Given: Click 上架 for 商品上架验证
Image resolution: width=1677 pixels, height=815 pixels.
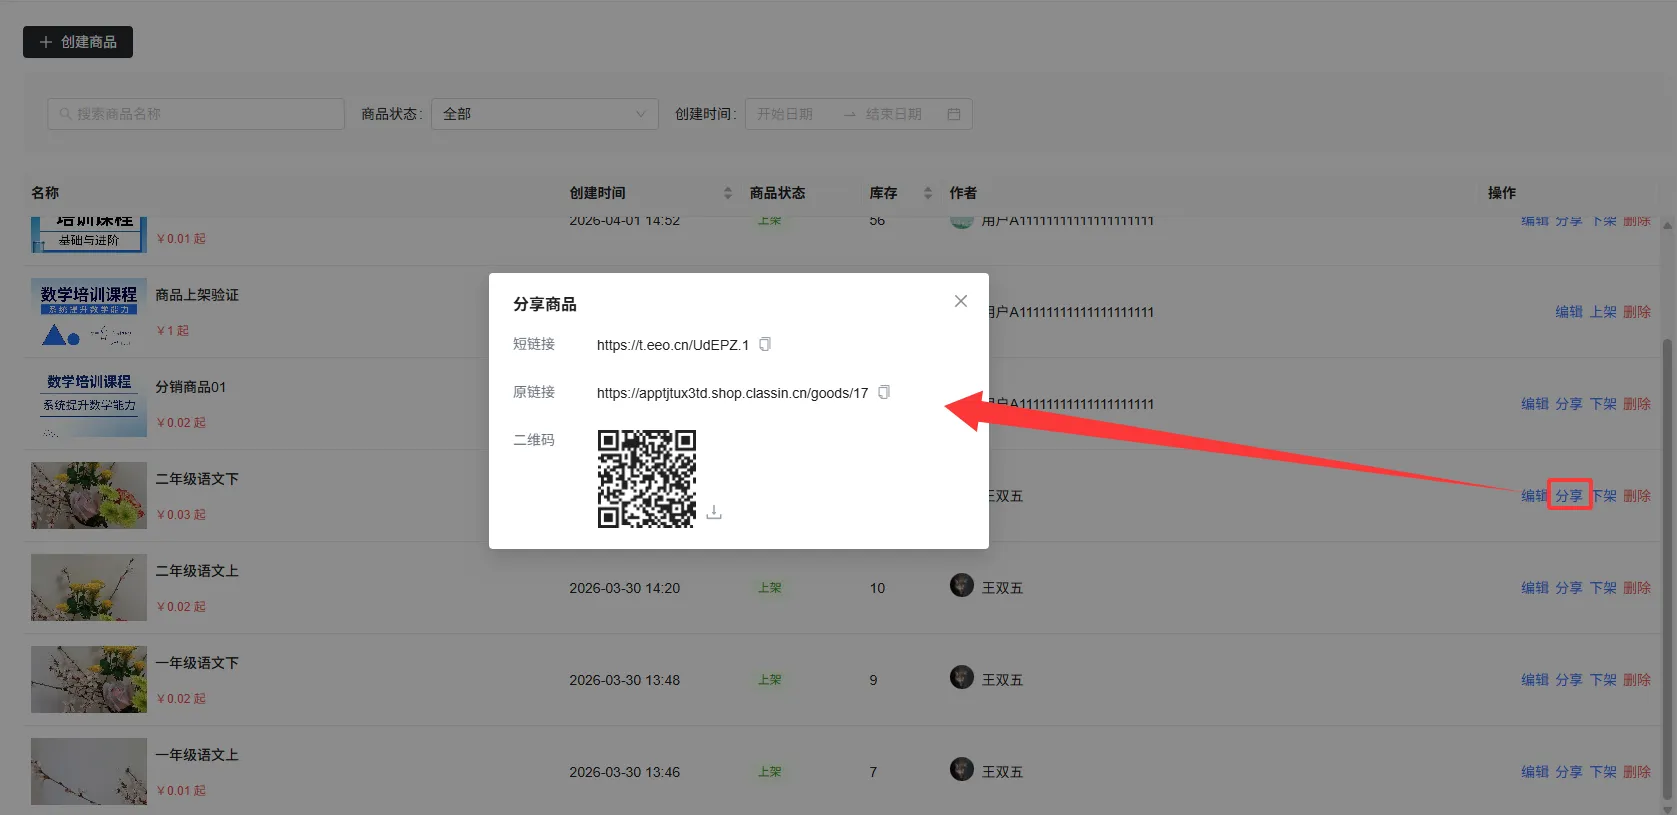Looking at the screenshot, I should tap(1603, 312).
